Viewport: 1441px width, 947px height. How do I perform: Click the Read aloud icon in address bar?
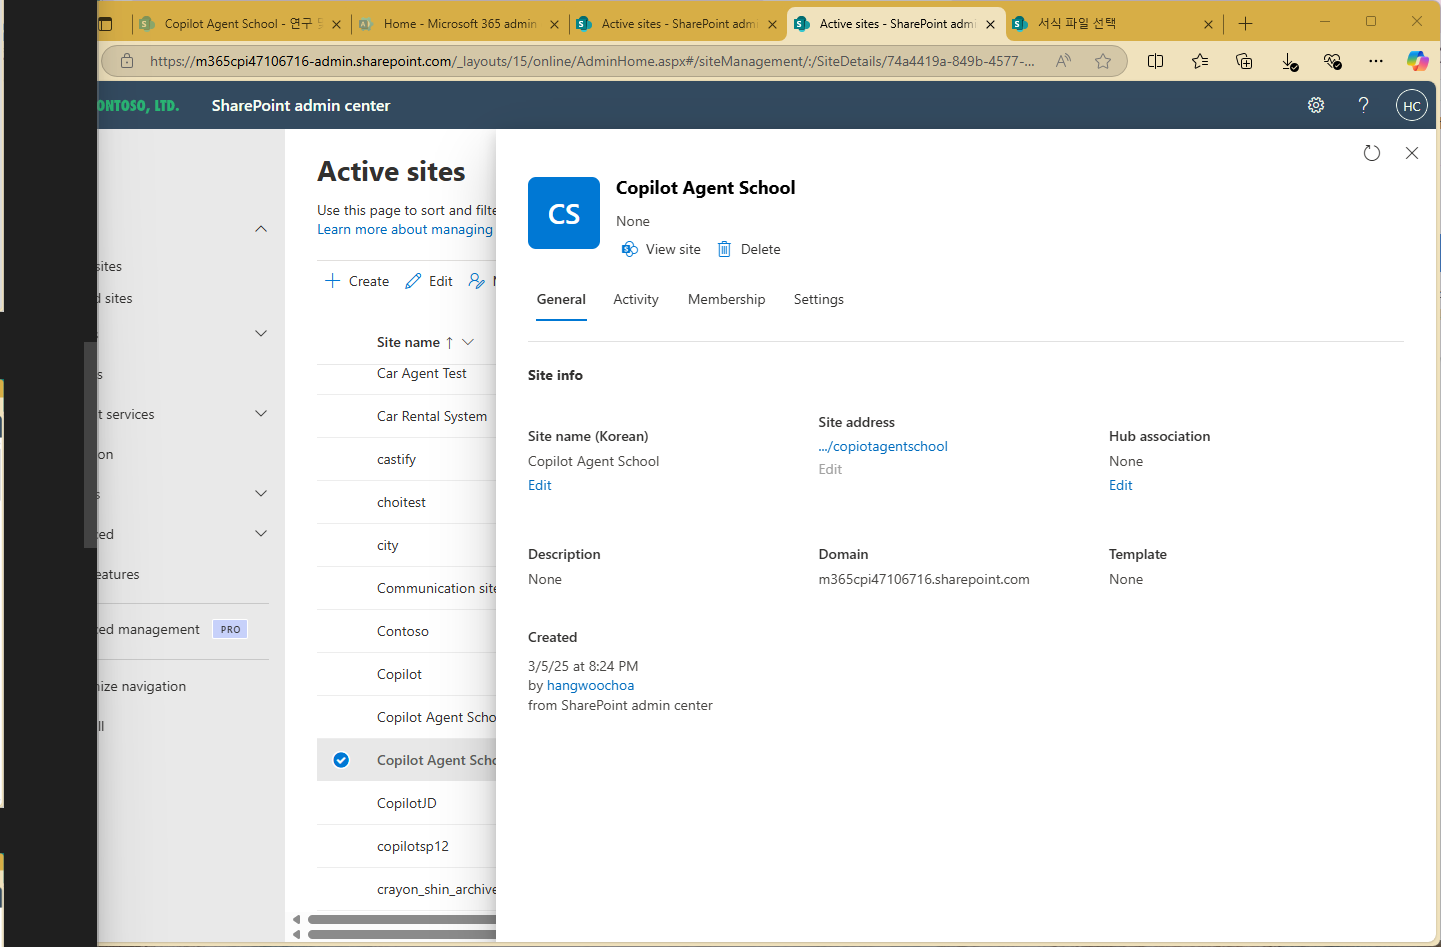tap(1063, 61)
